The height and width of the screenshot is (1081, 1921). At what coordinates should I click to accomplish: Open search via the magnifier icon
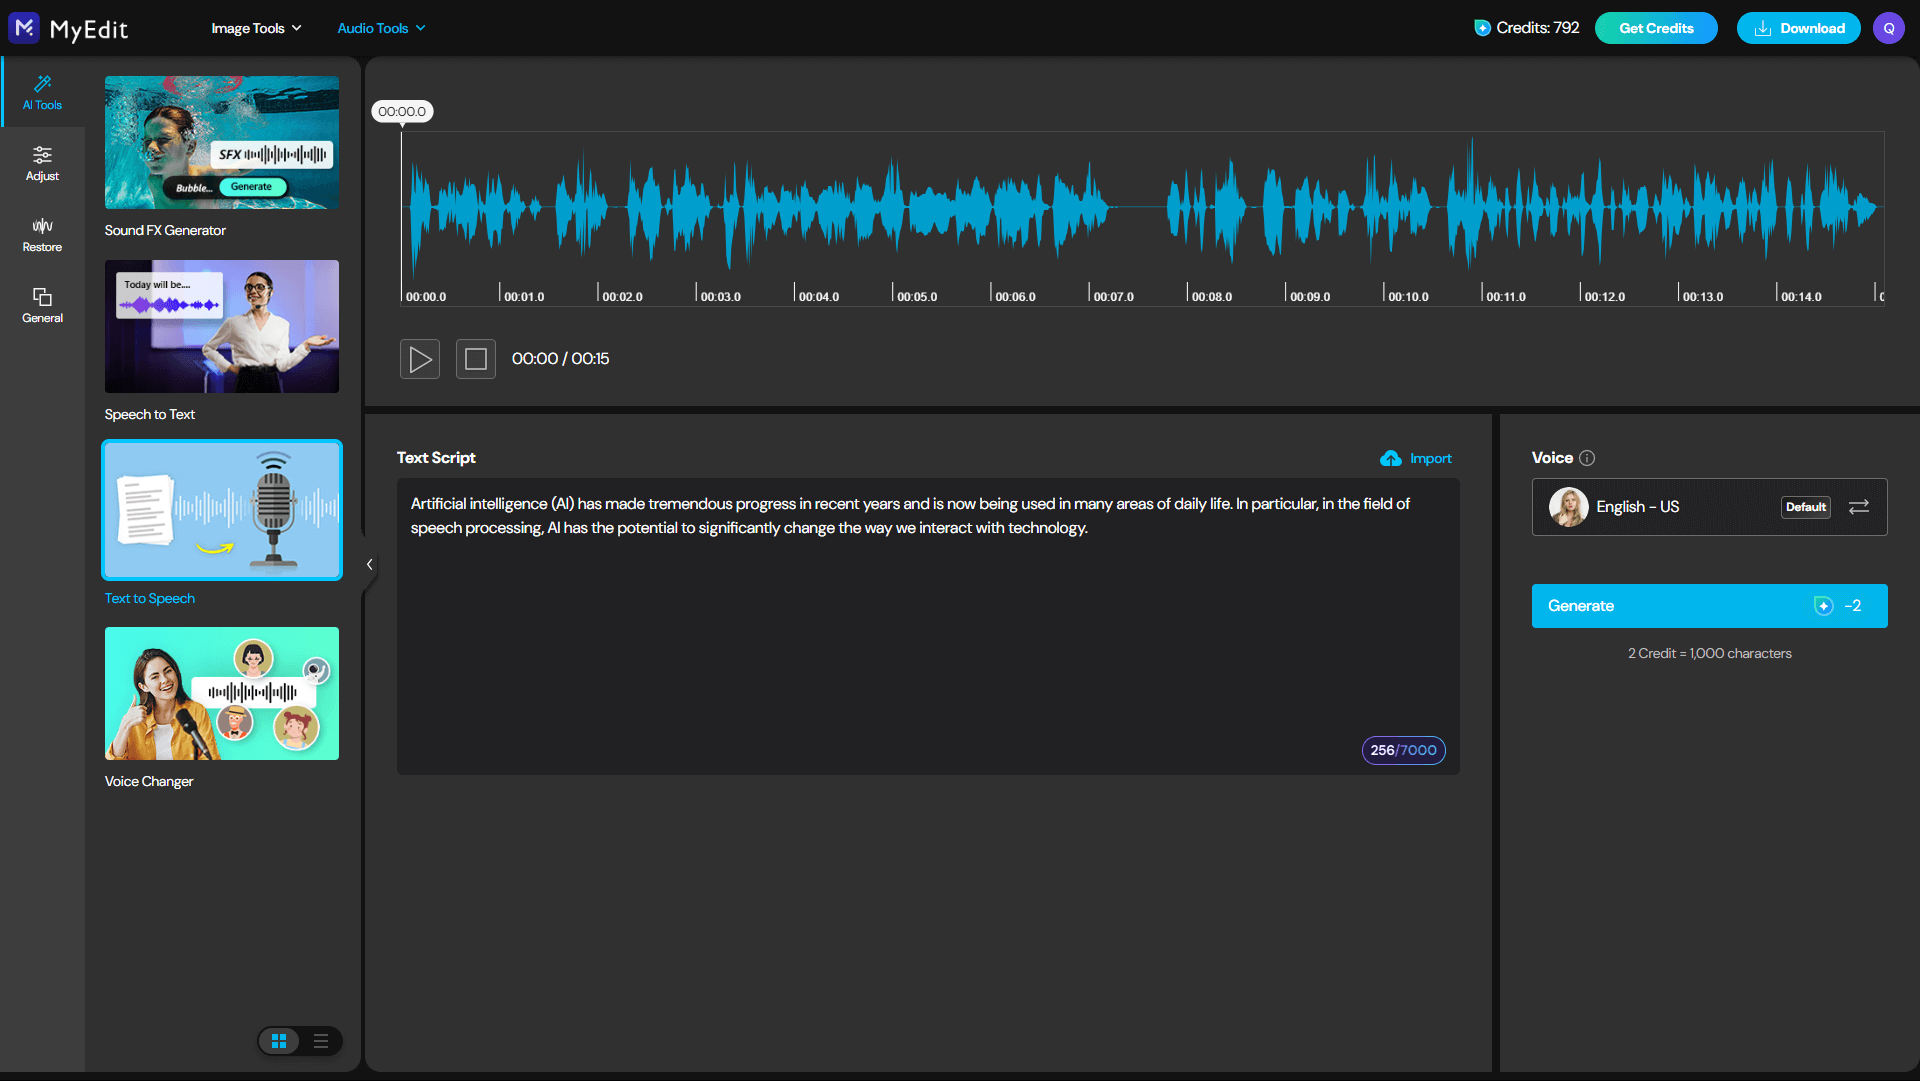pyautogui.click(x=1889, y=28)
